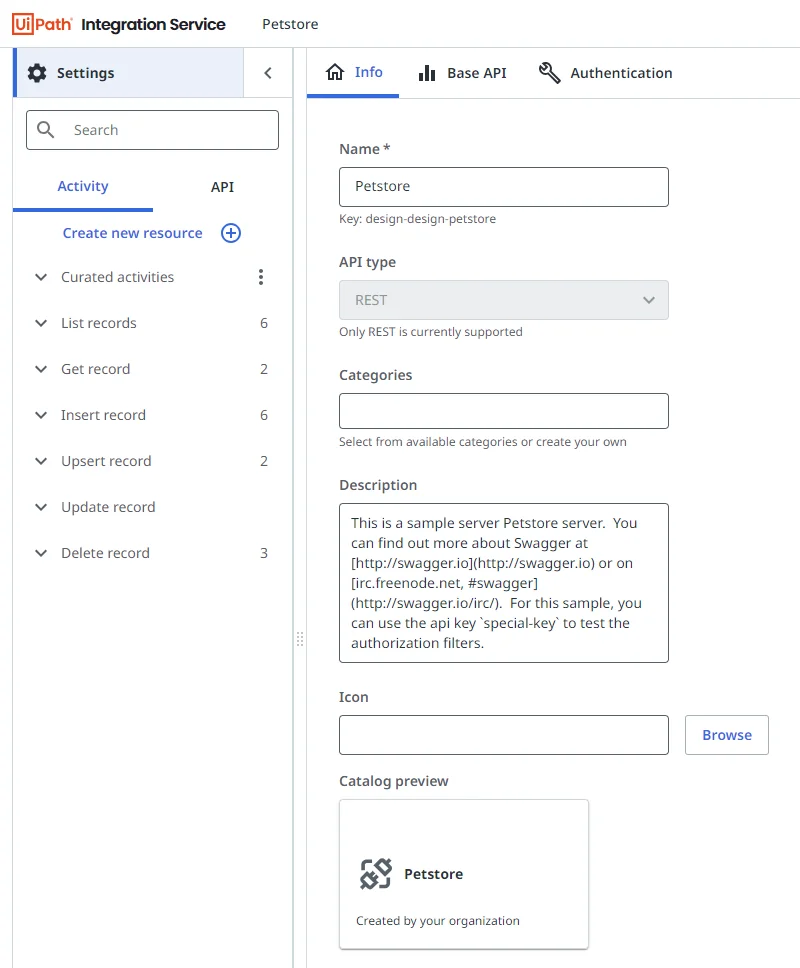Expand the Curated activities group

click(41, 277)
